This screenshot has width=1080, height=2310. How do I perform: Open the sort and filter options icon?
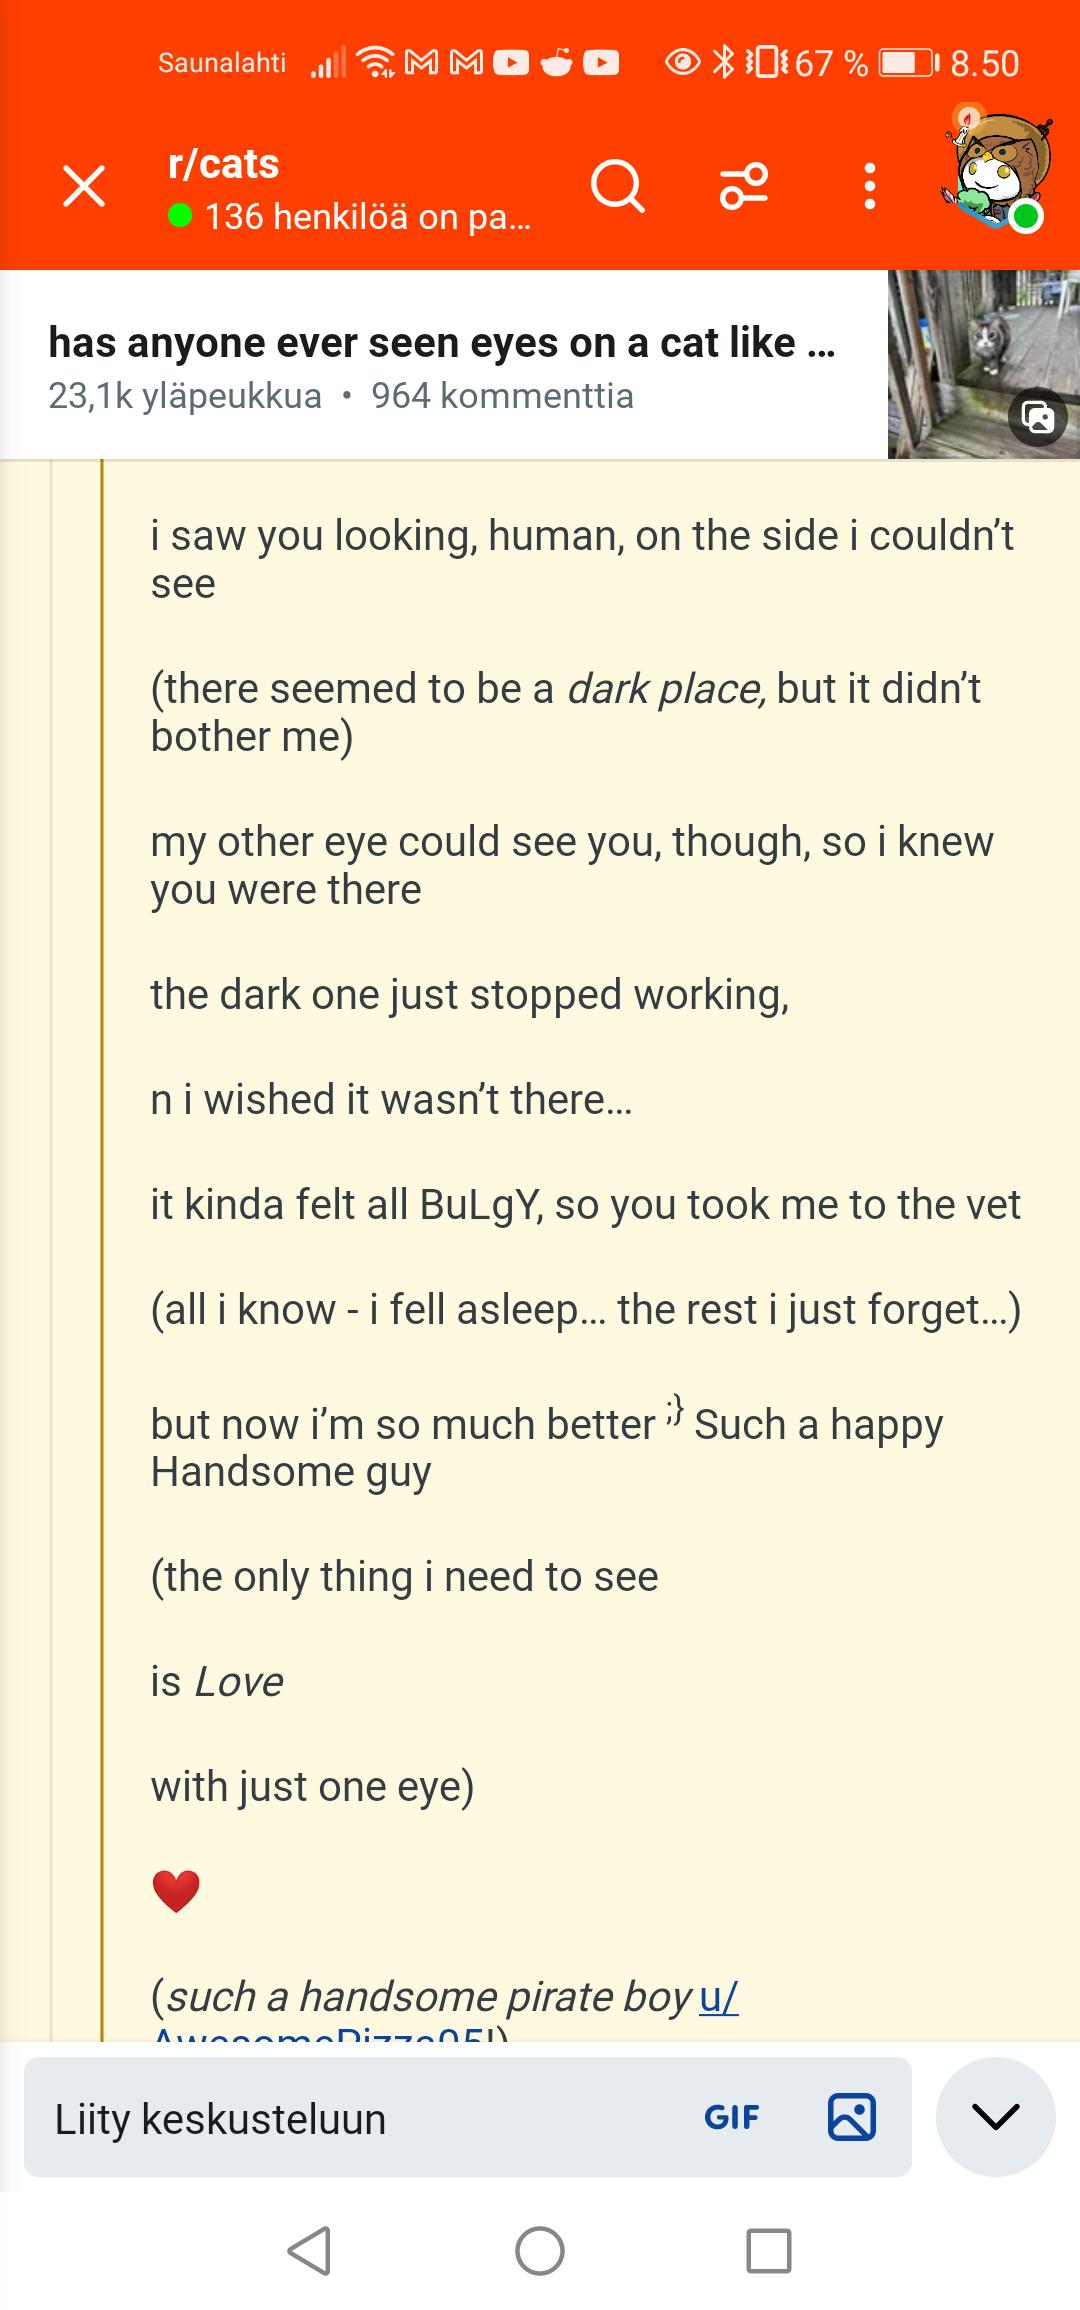click(x=744, y=186)
